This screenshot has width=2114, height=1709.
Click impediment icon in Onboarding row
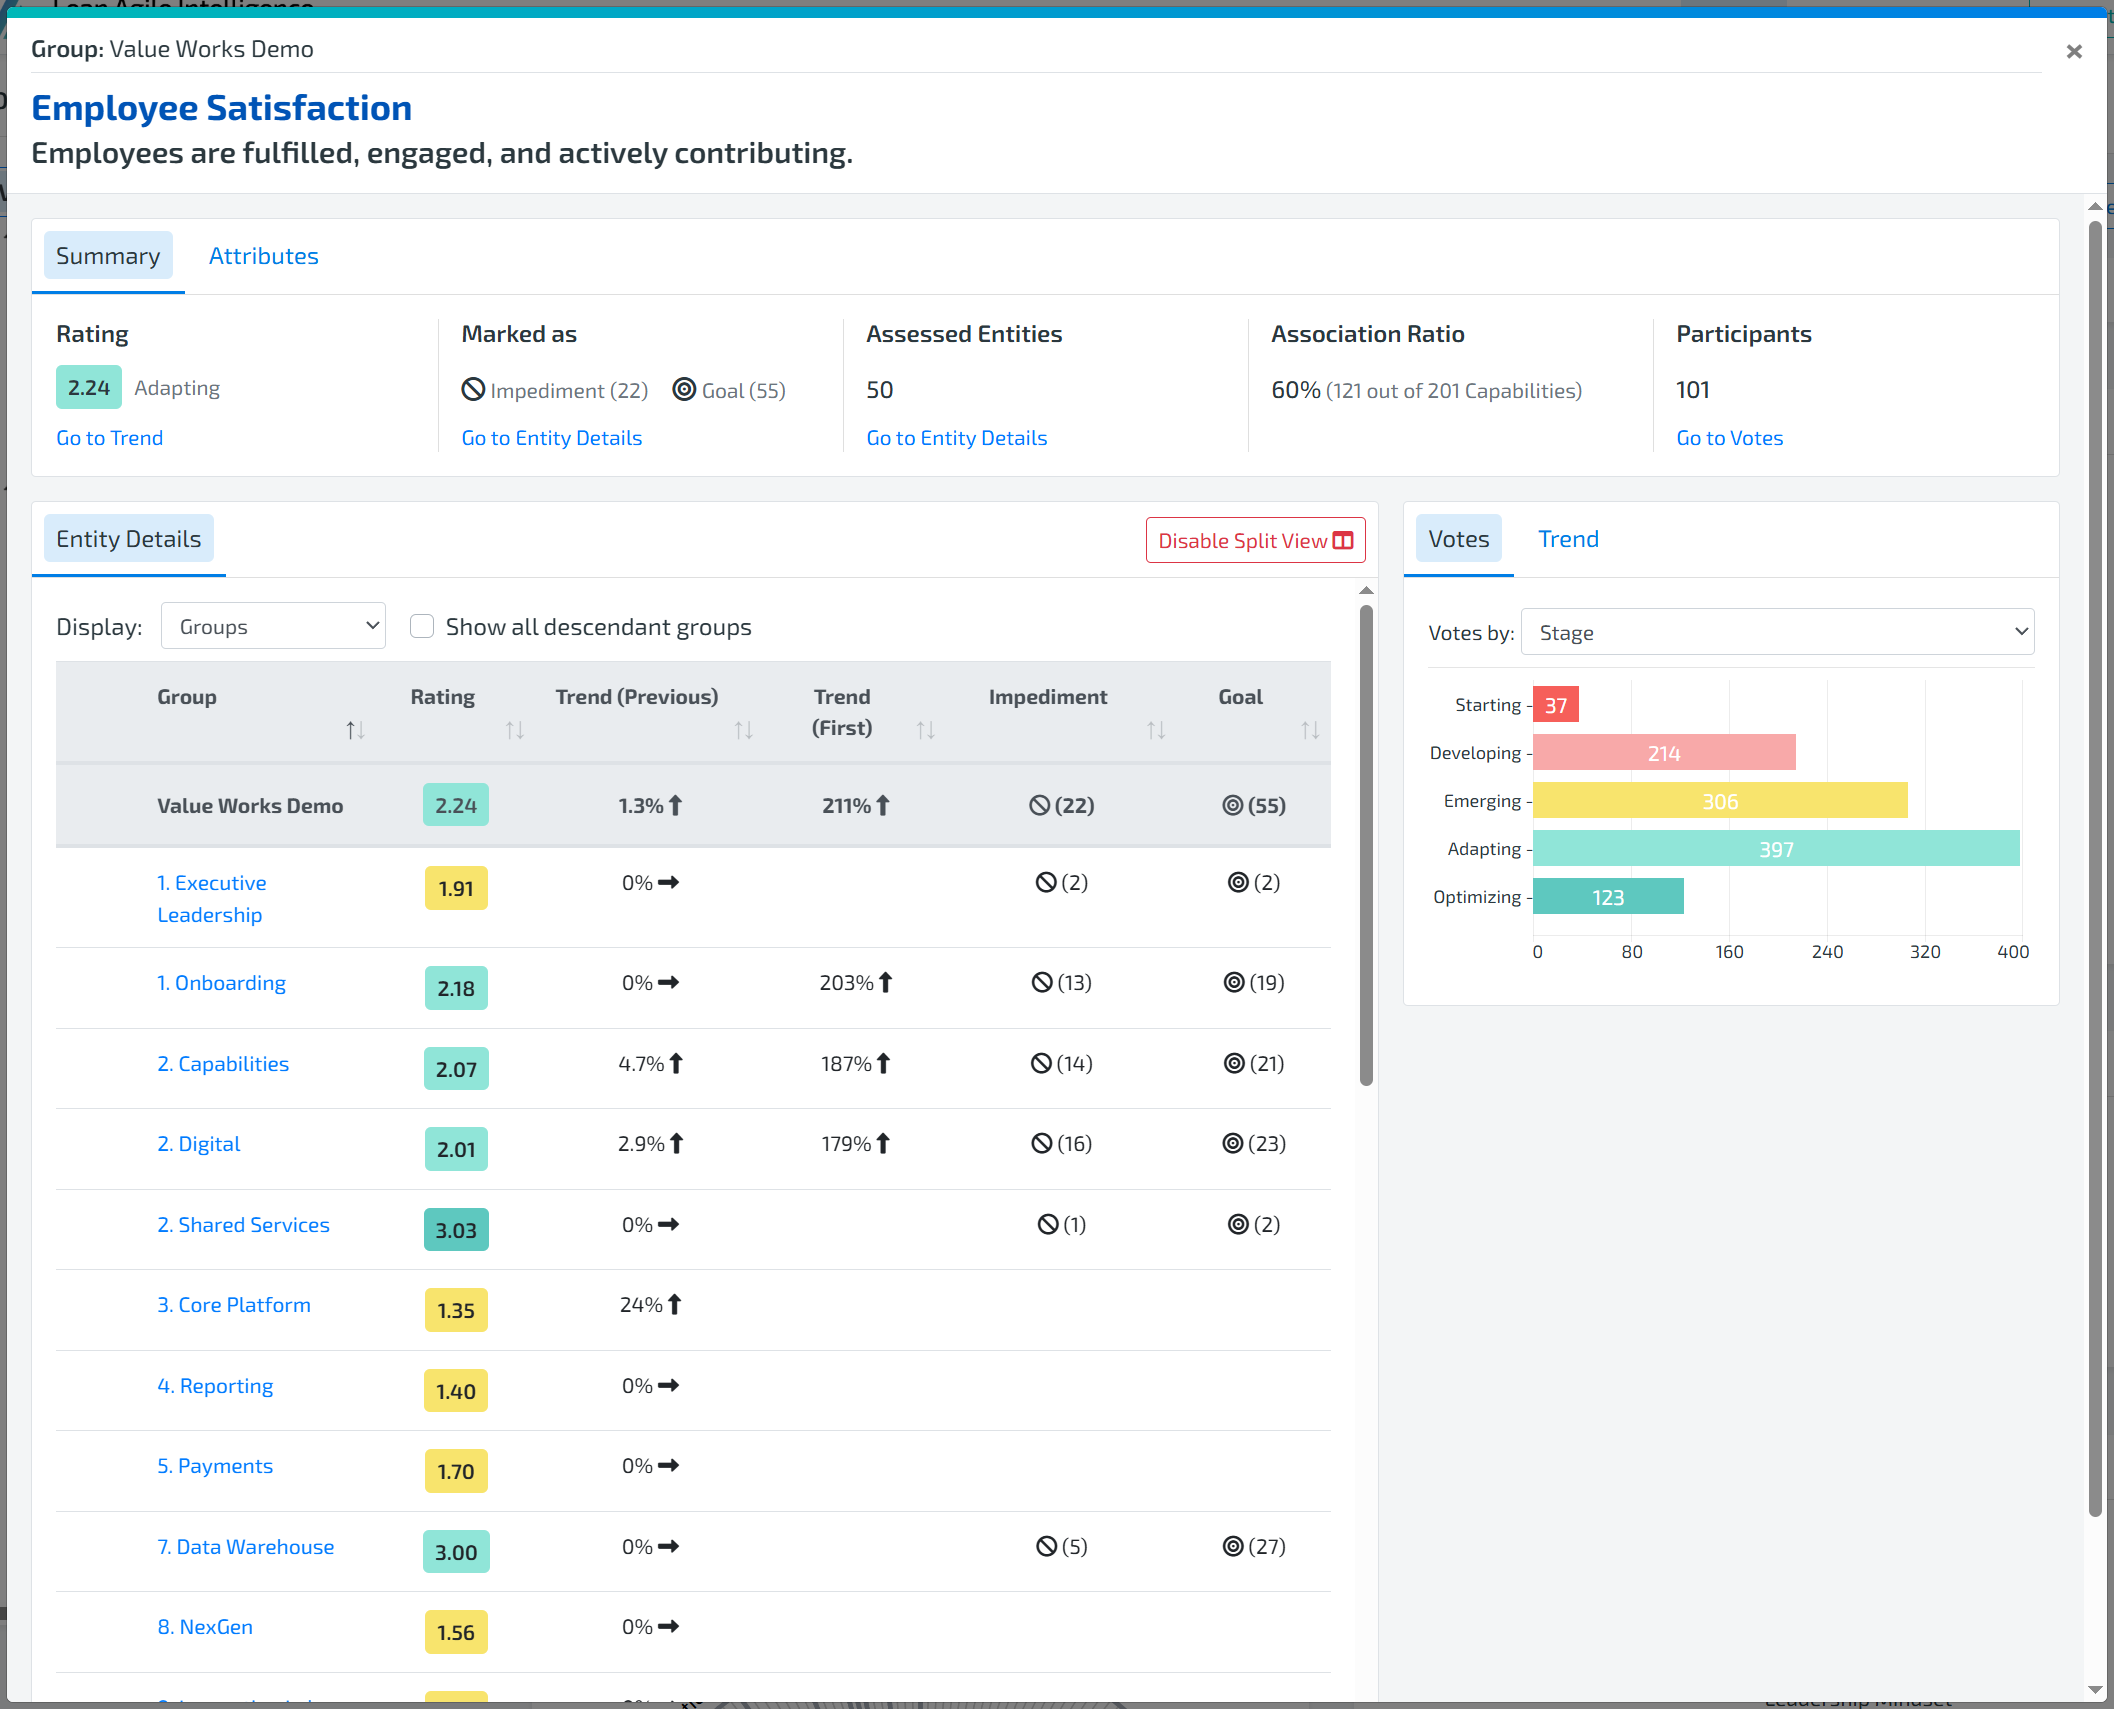tap(1042, 982)
